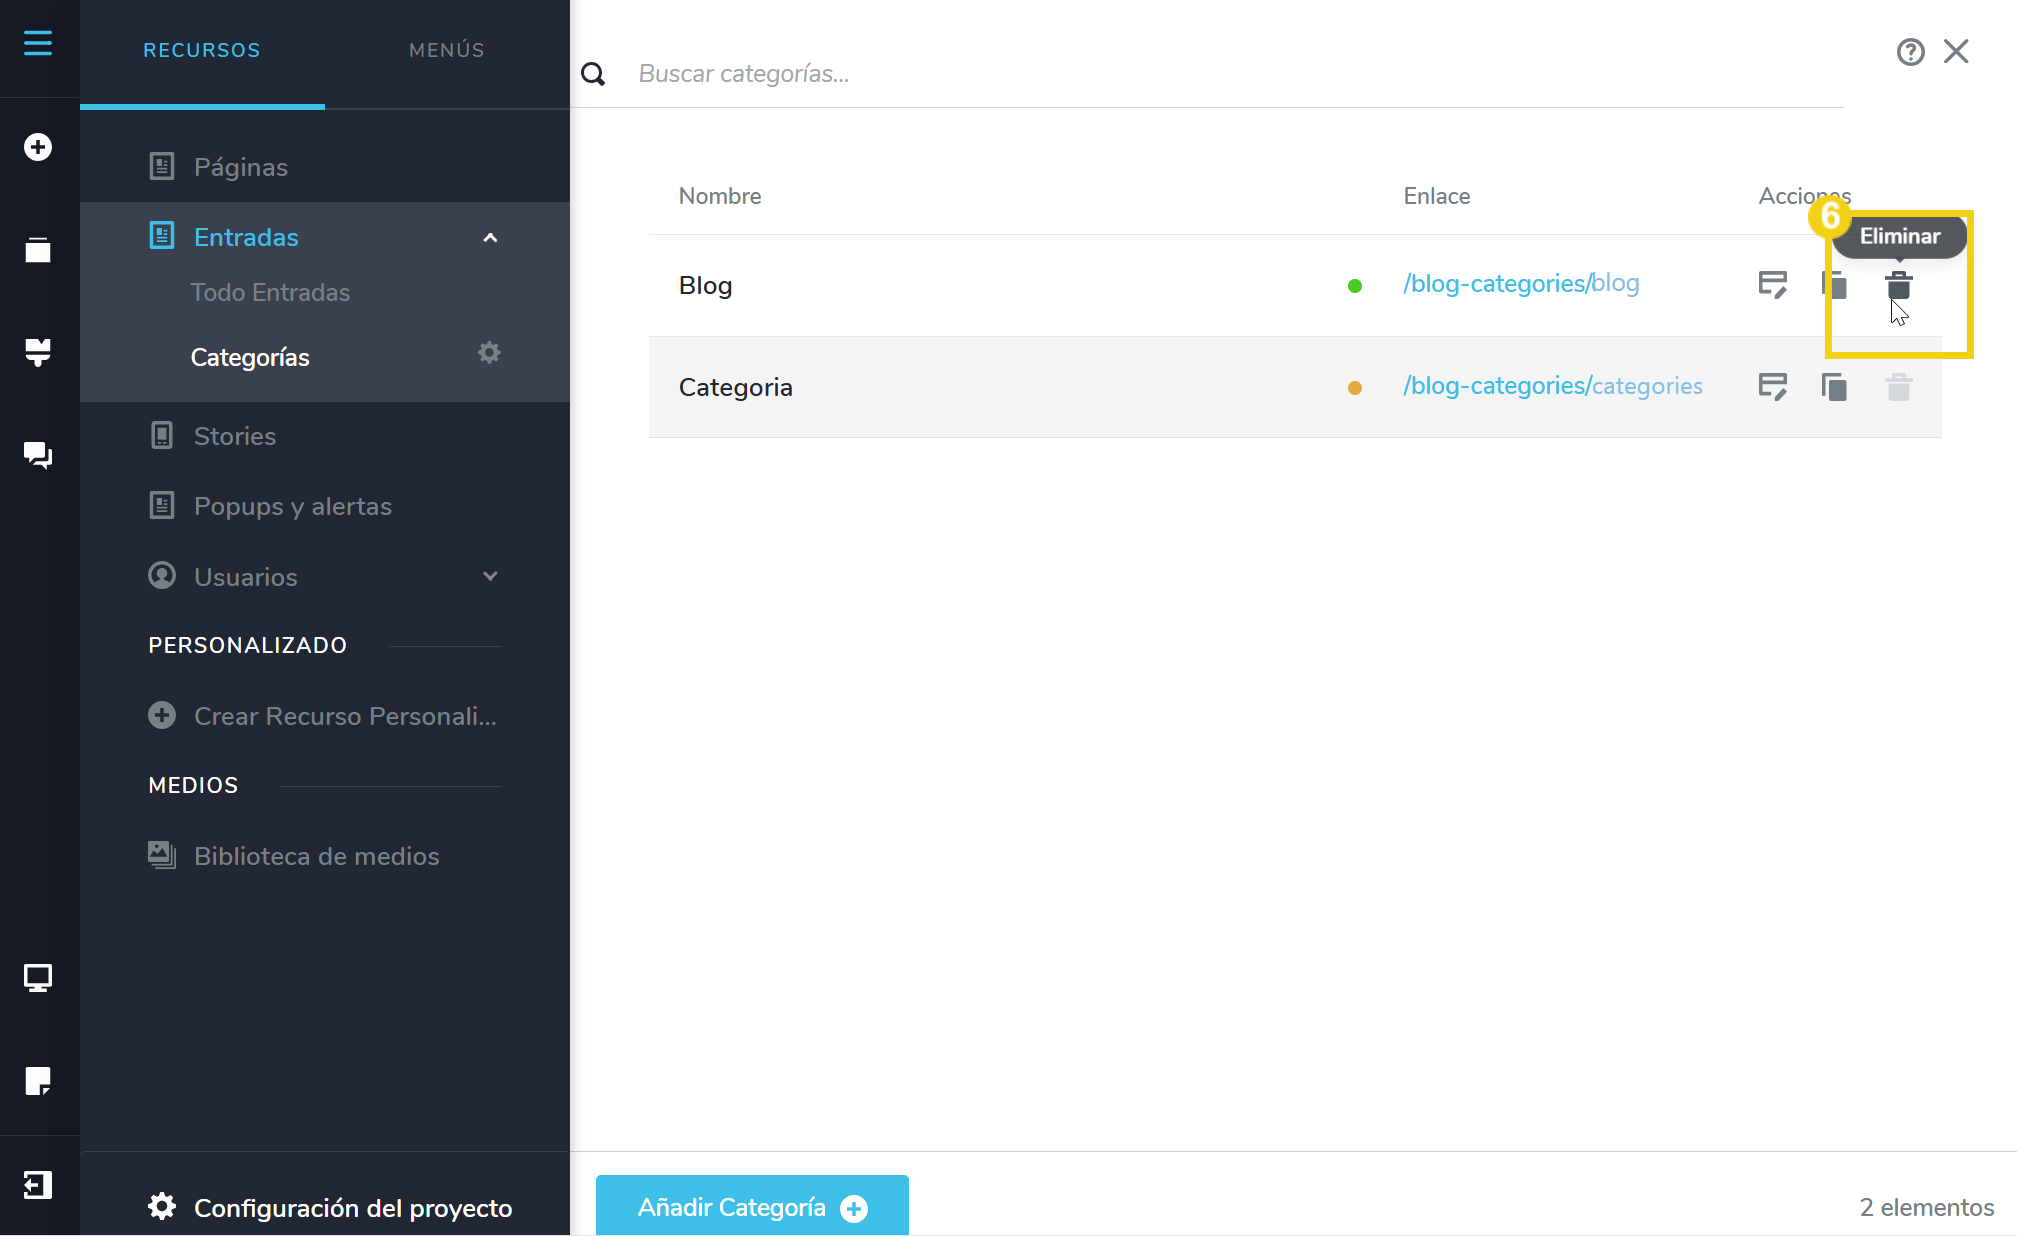Select Todo Entradas

click(270, 292)
